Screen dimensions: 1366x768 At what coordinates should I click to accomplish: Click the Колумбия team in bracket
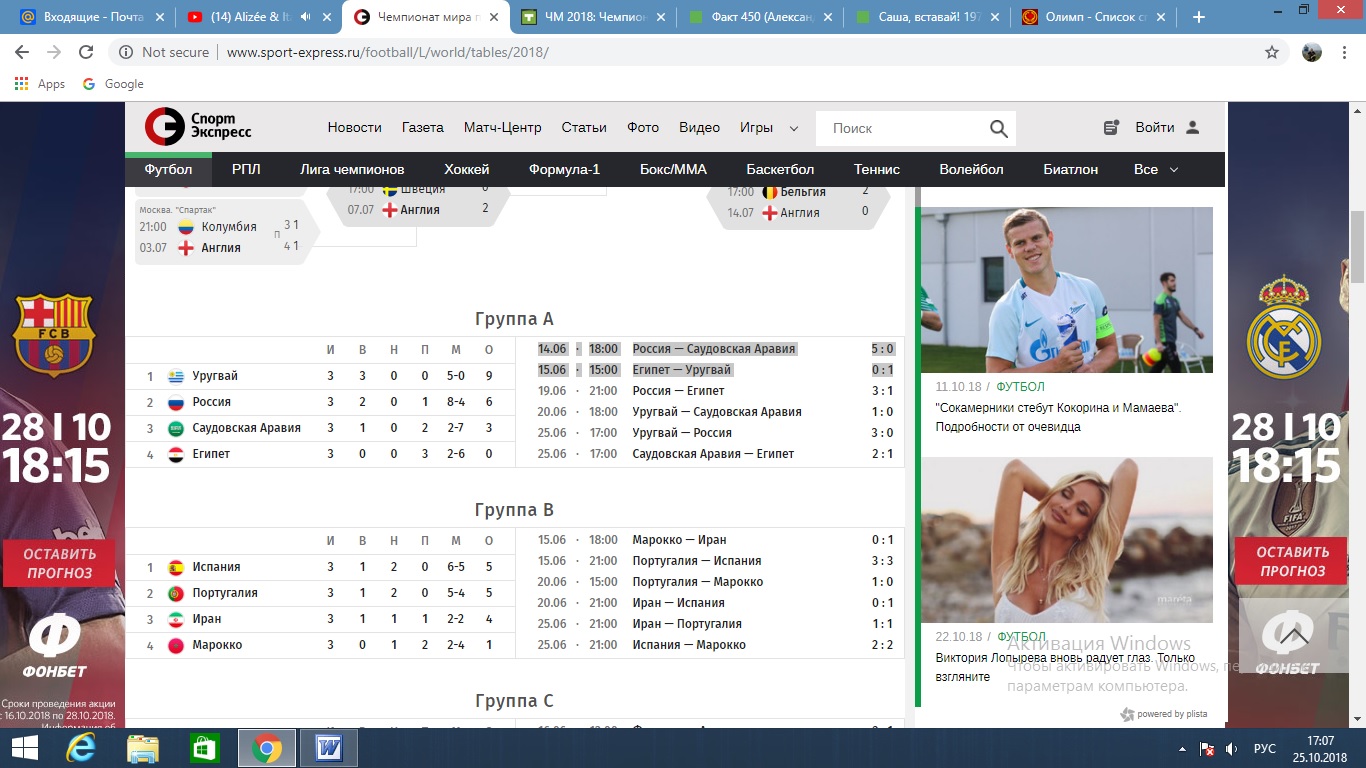coord(229,227)
